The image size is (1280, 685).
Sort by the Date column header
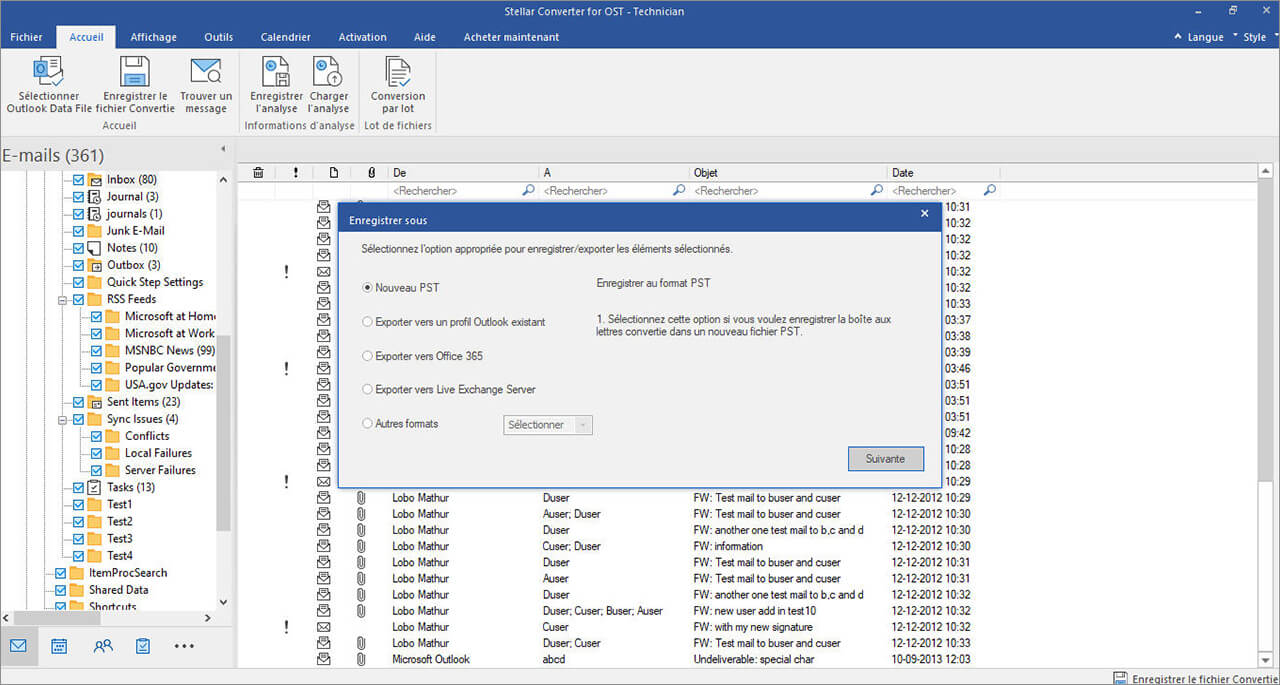(x=944, y=173)
